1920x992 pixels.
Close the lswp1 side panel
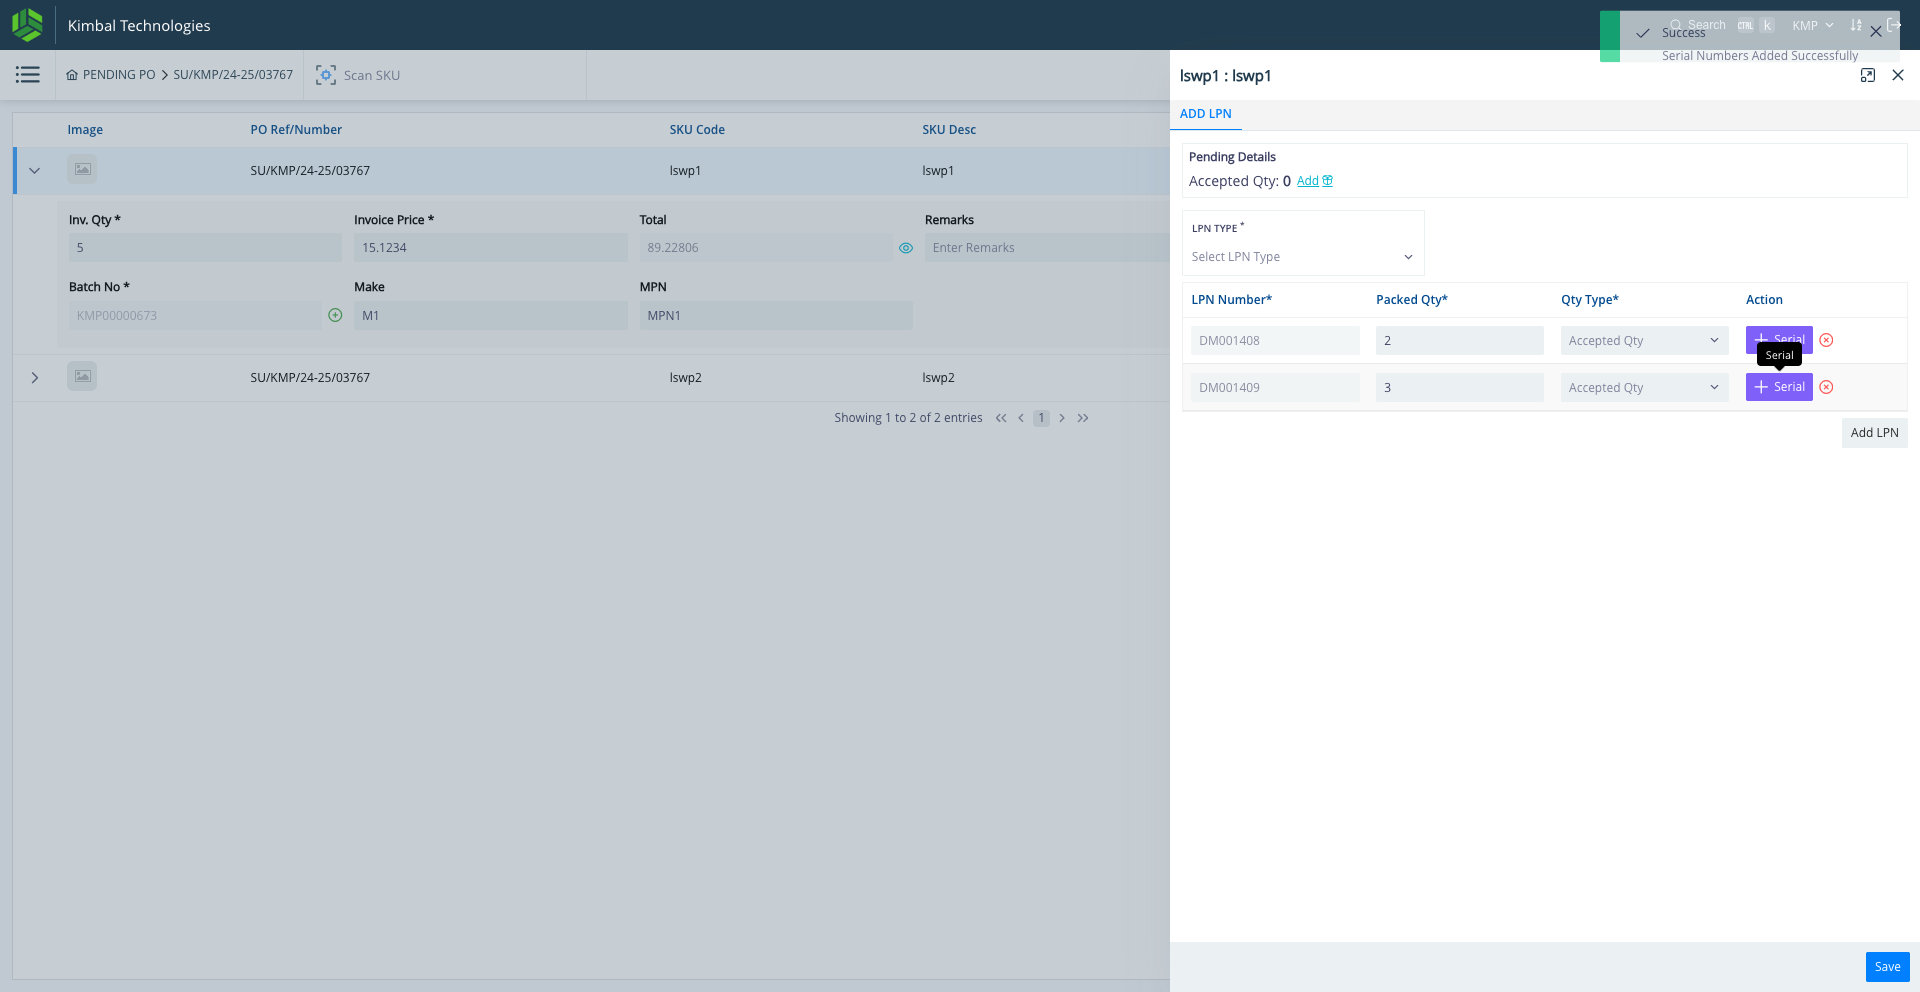(x=1898, y=75)
